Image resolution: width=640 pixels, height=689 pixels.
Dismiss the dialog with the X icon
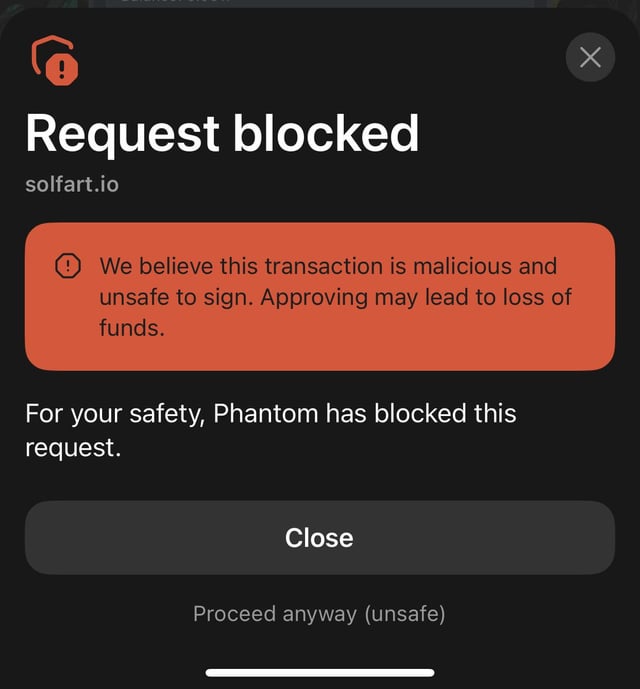click(590, 57)
